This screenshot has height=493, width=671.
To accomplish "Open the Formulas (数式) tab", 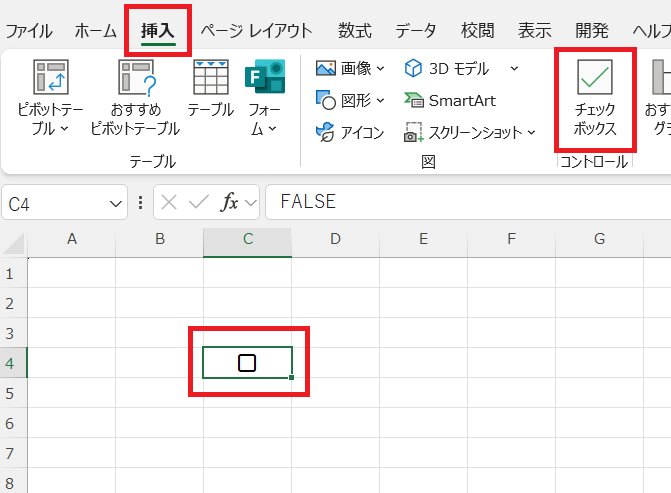I will (x=355, y=31).
